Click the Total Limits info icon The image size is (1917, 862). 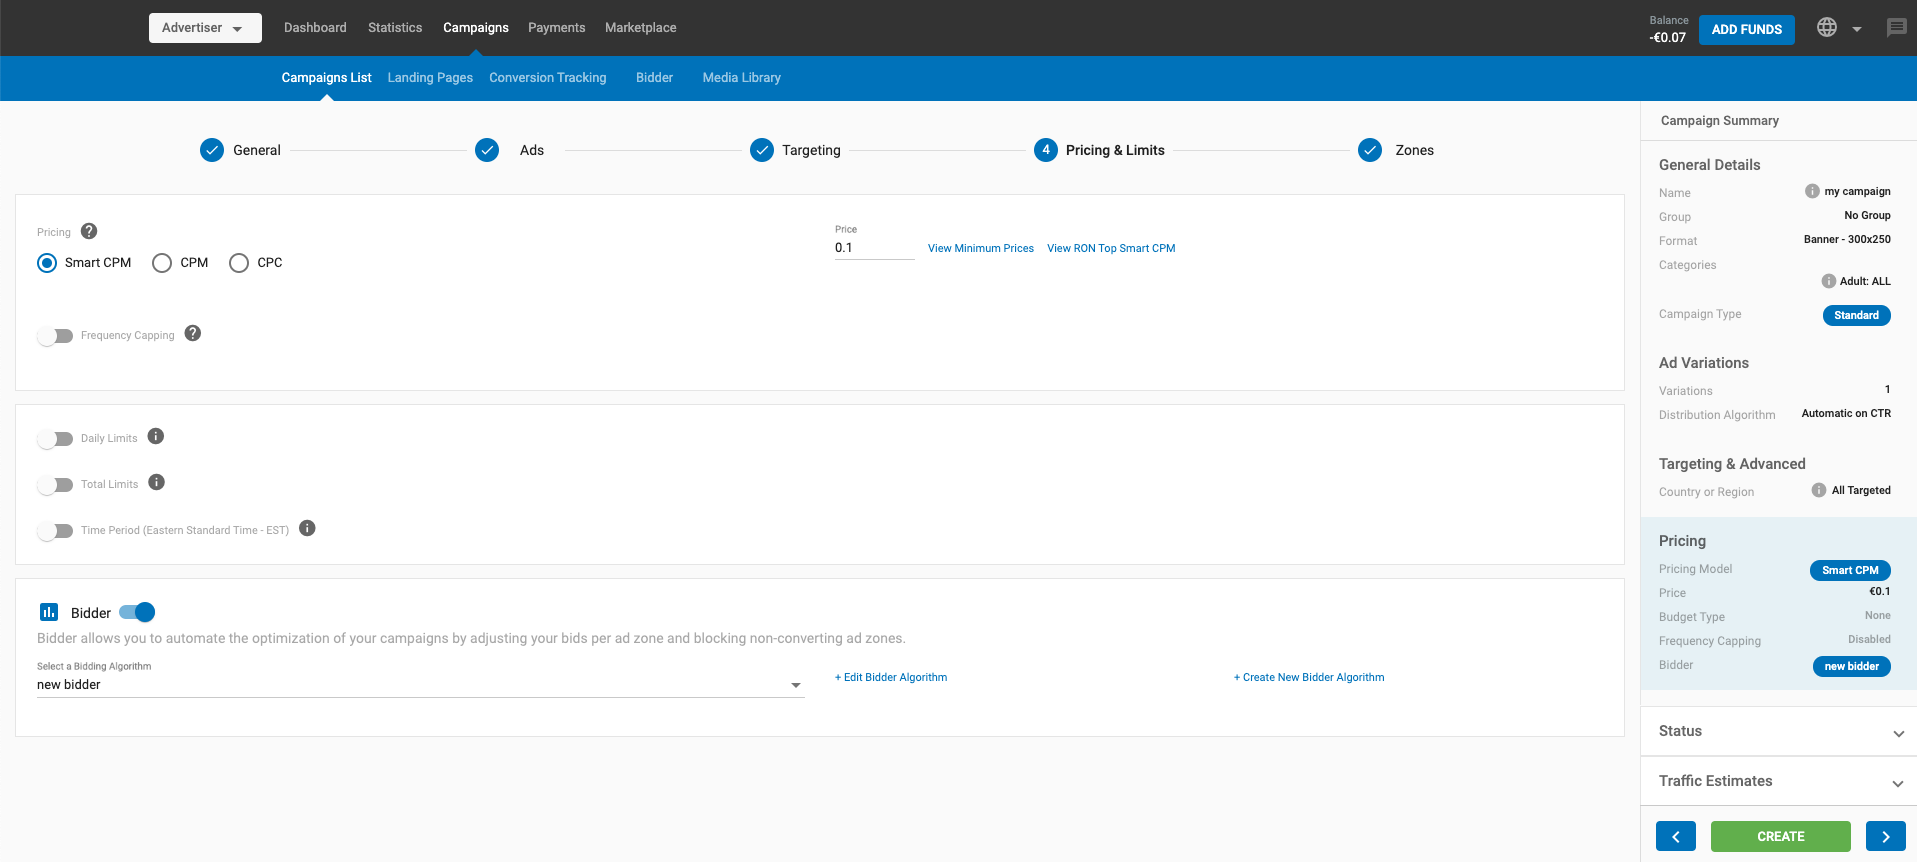coord(156,483)
